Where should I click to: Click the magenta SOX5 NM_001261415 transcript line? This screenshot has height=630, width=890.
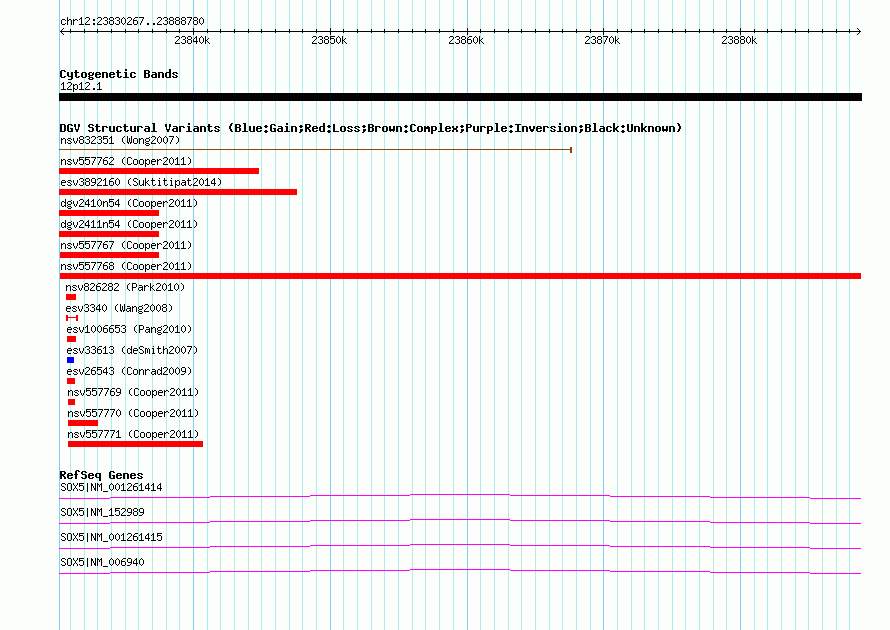pos(460,547)
